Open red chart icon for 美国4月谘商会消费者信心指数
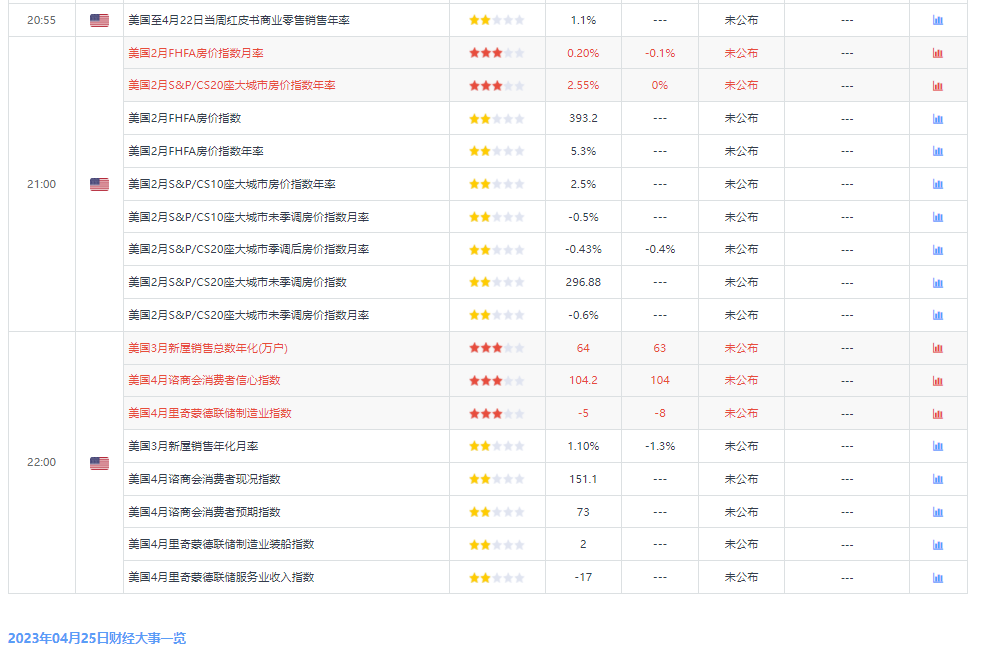The width and height of the screenshot is (1007, 648). tap(938, 381)
